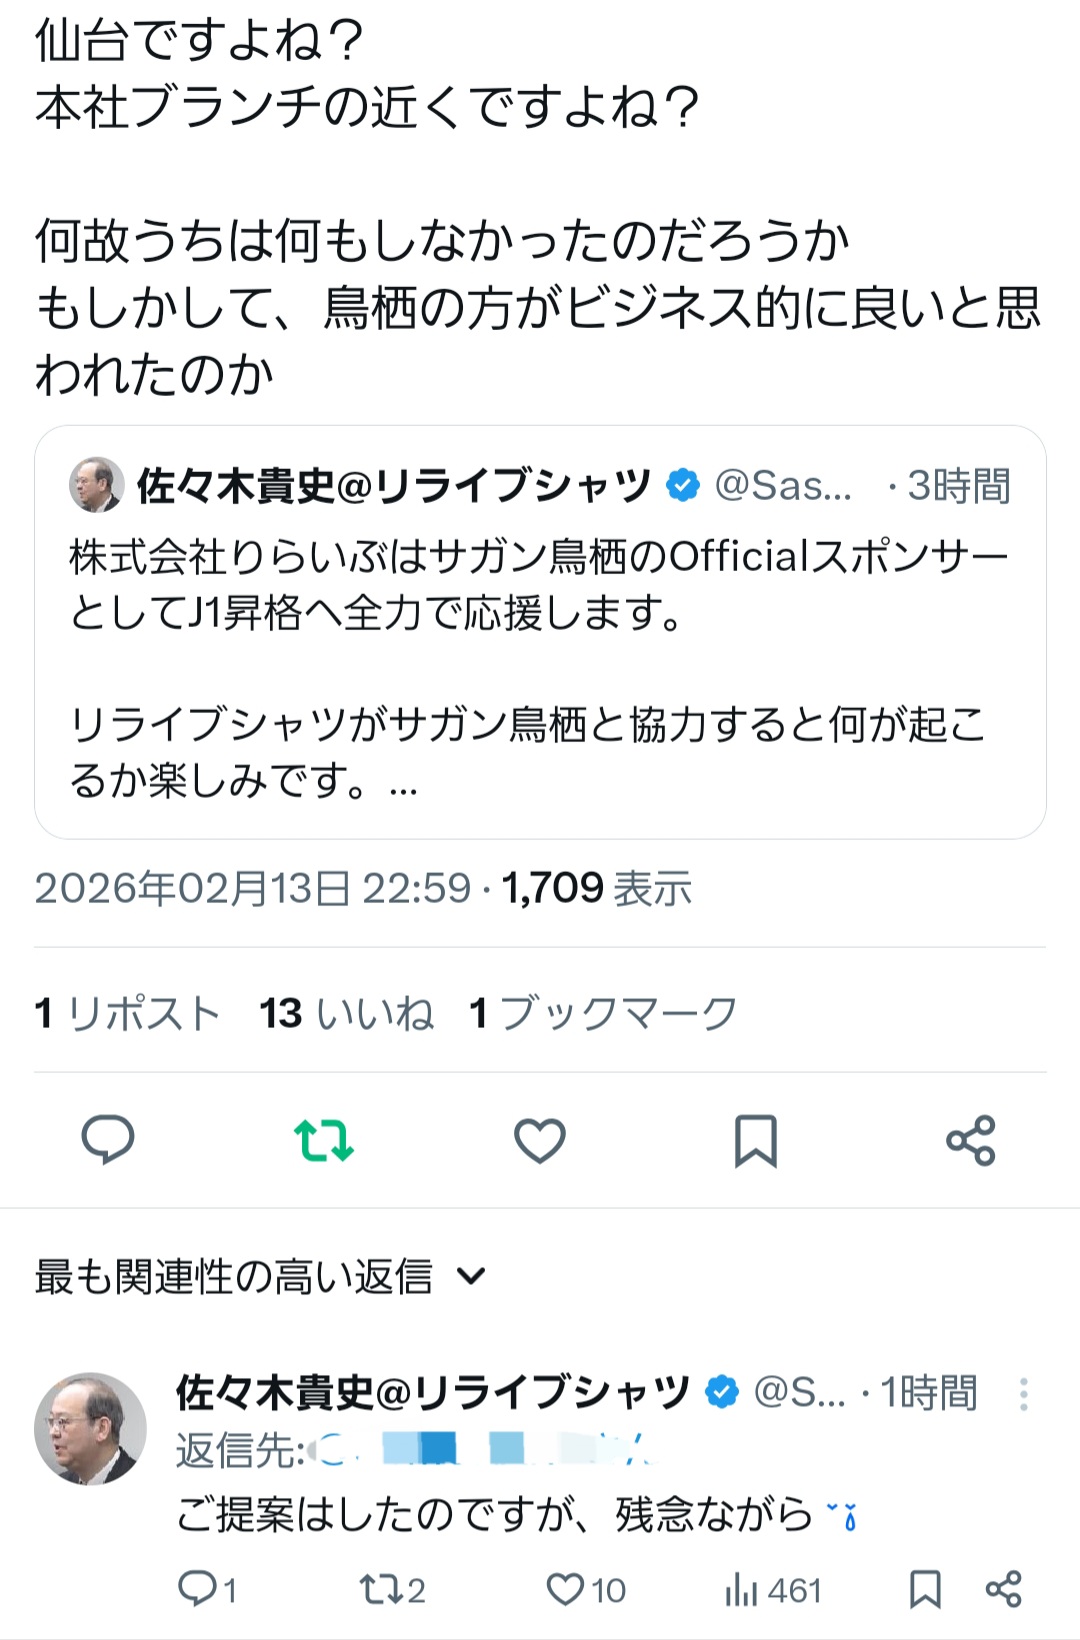This screenshot has height=1640, width=1080.
Task: Open the 1 ブックマーク count
Action: click(603, 1014)
